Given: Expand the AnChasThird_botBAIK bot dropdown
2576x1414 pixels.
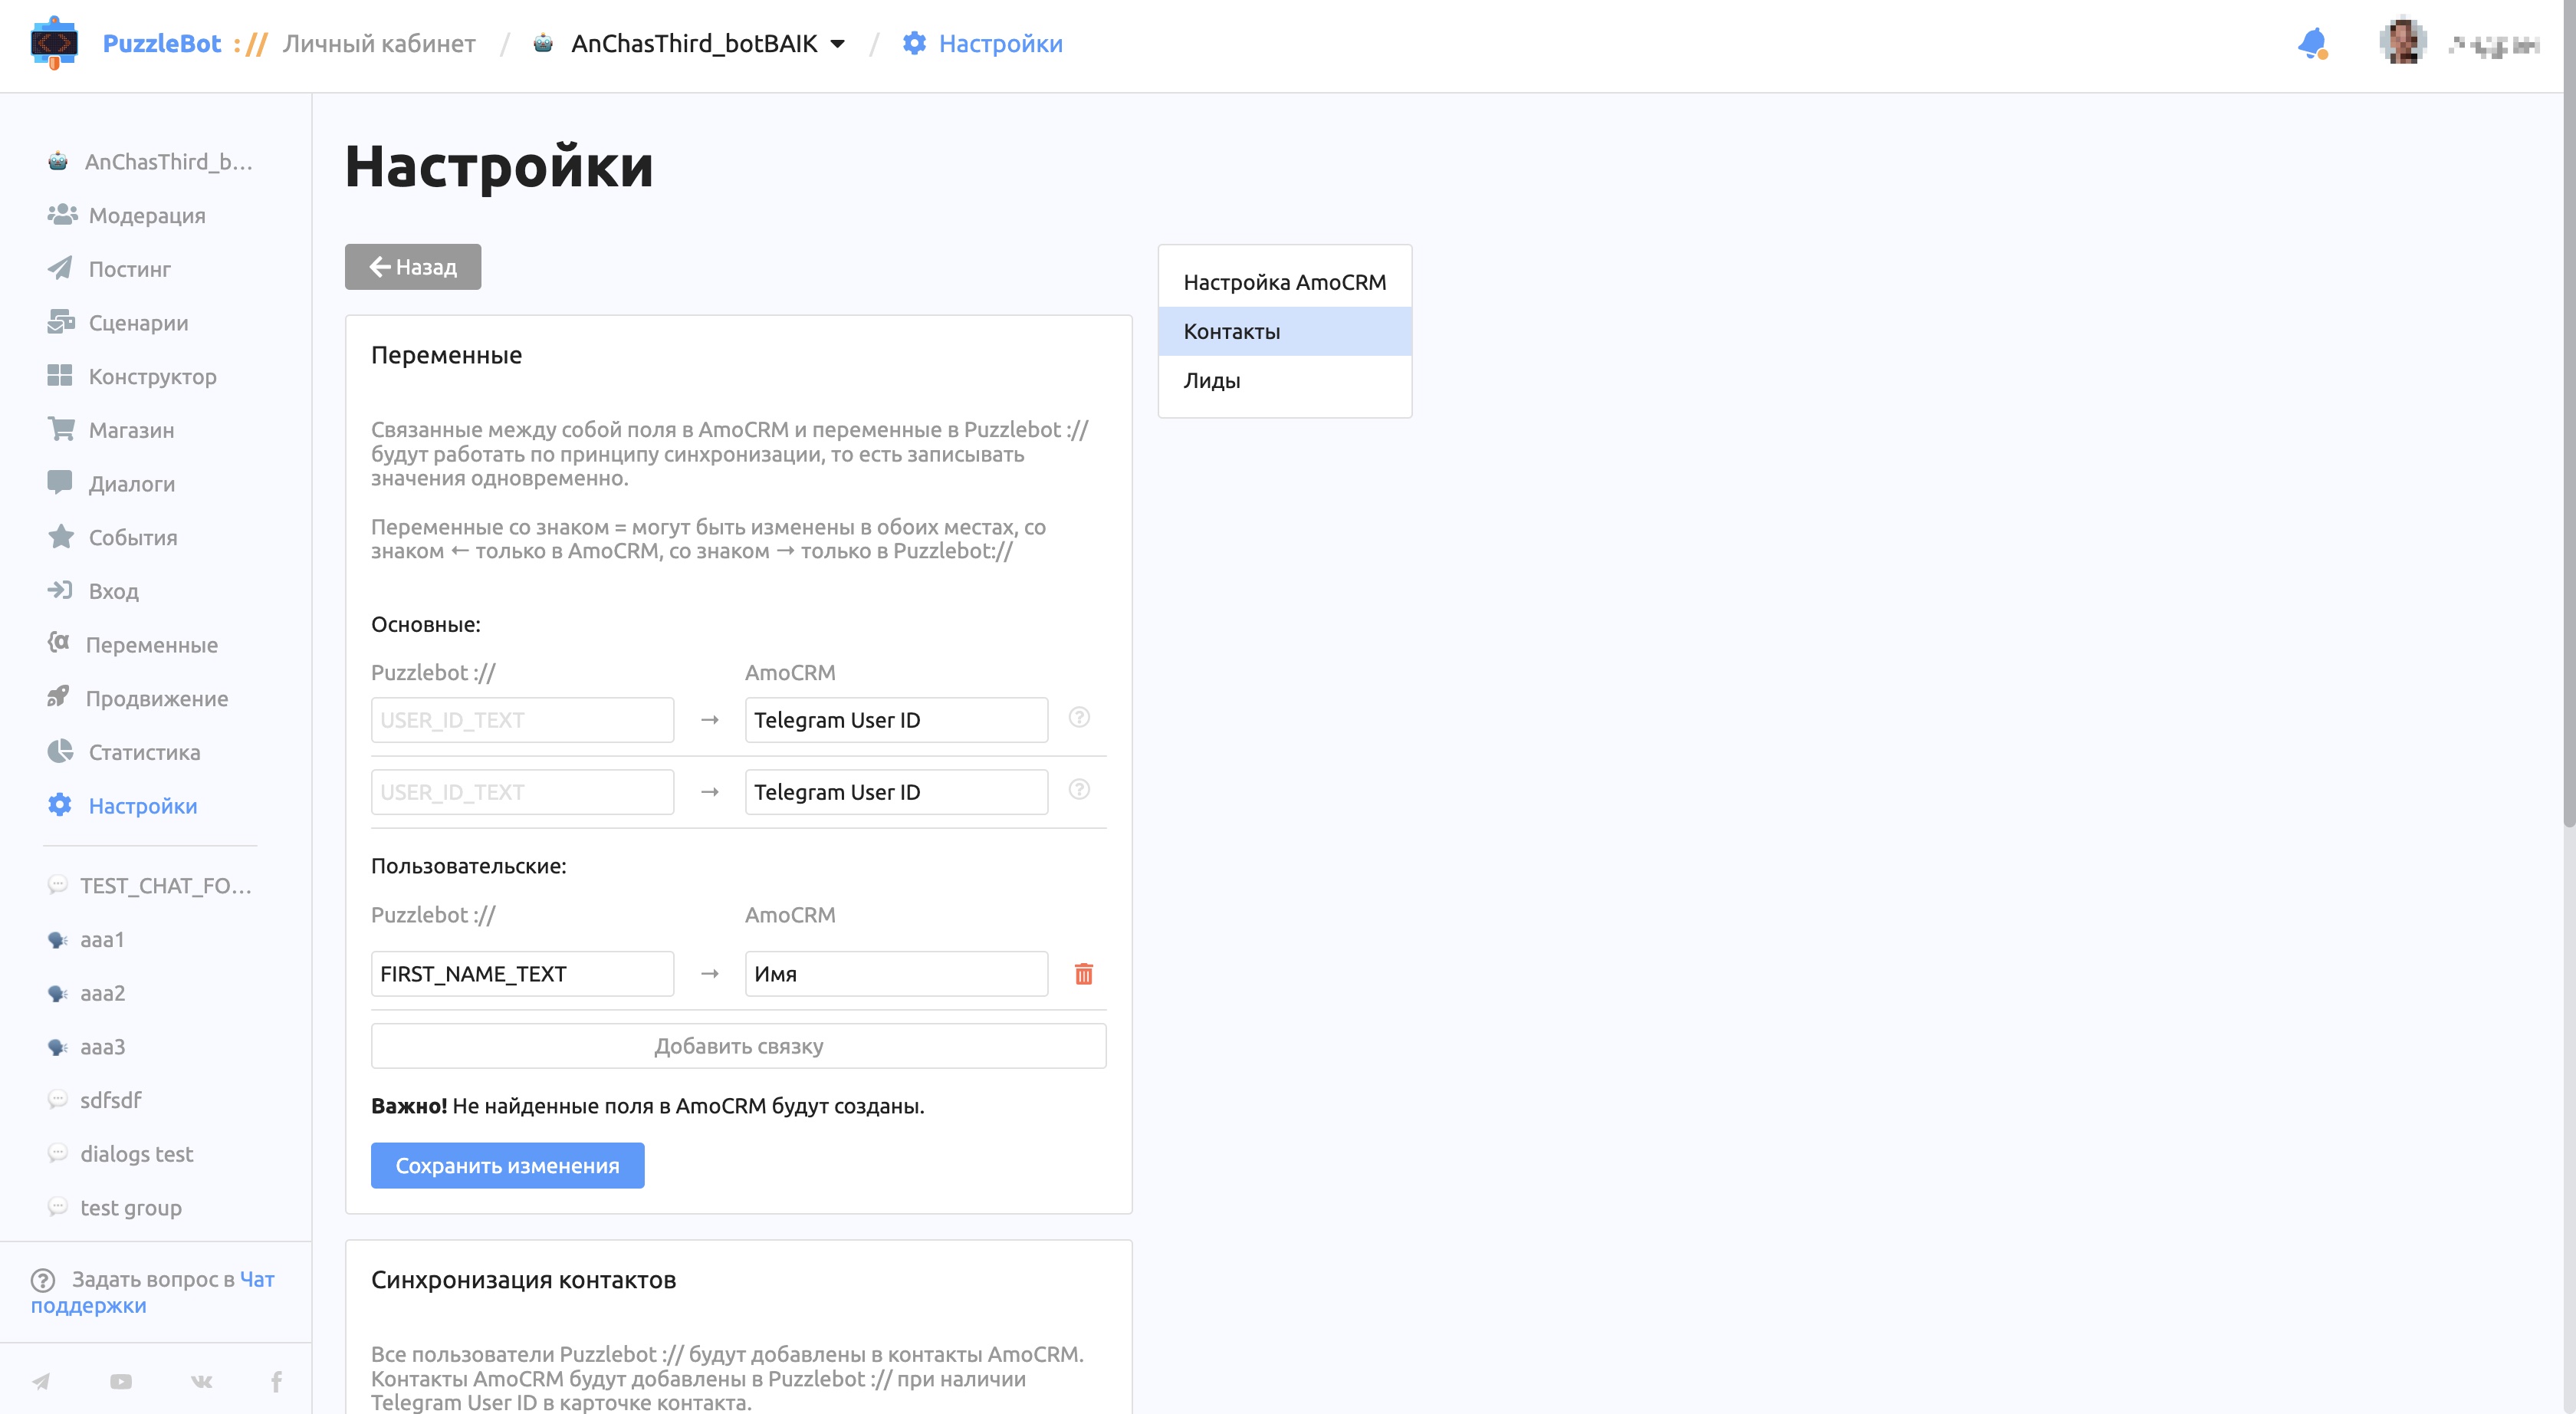Looking at the screenshot, I should click(838, 44).
